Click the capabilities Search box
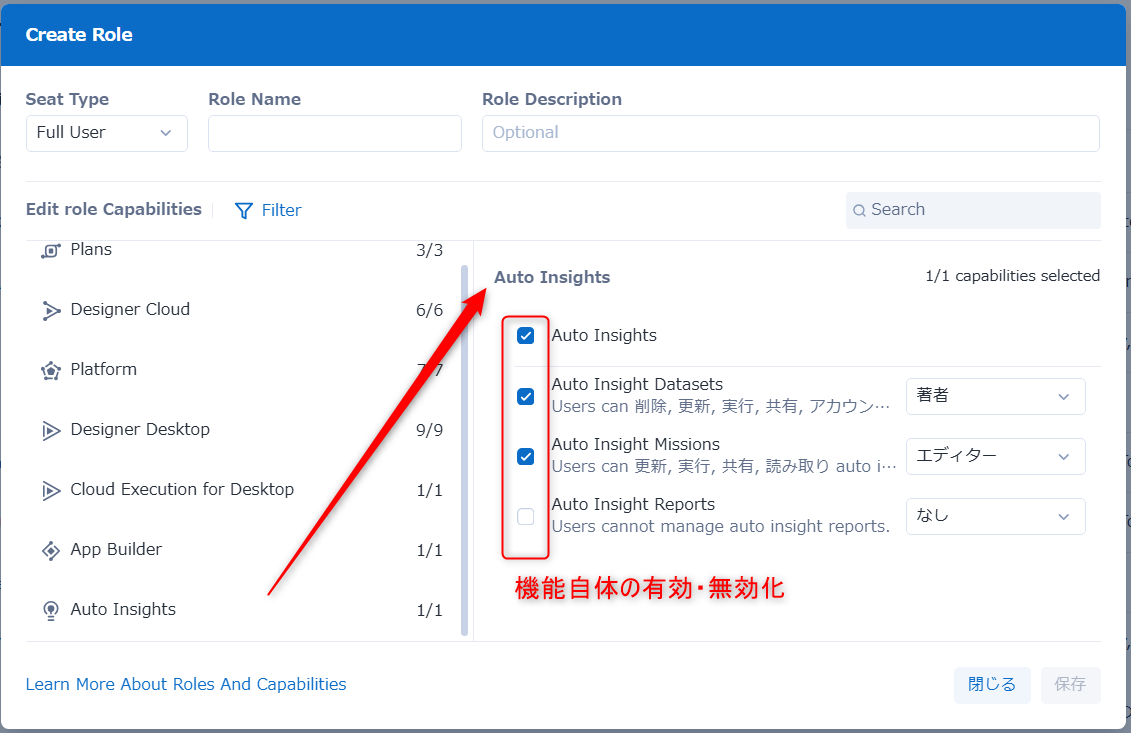The width and height of the screenshot is (1131, 733). 973,211
